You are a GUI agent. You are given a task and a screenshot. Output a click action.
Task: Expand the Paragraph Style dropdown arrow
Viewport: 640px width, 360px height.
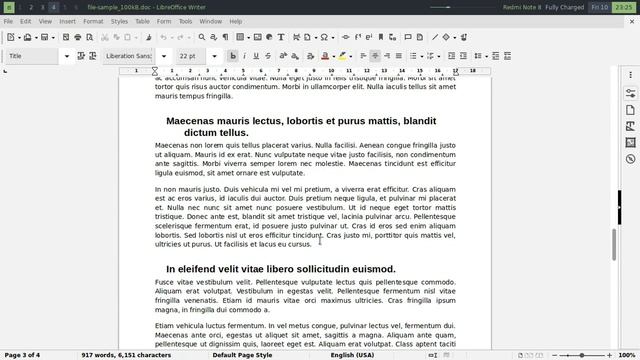pos(67,56)
